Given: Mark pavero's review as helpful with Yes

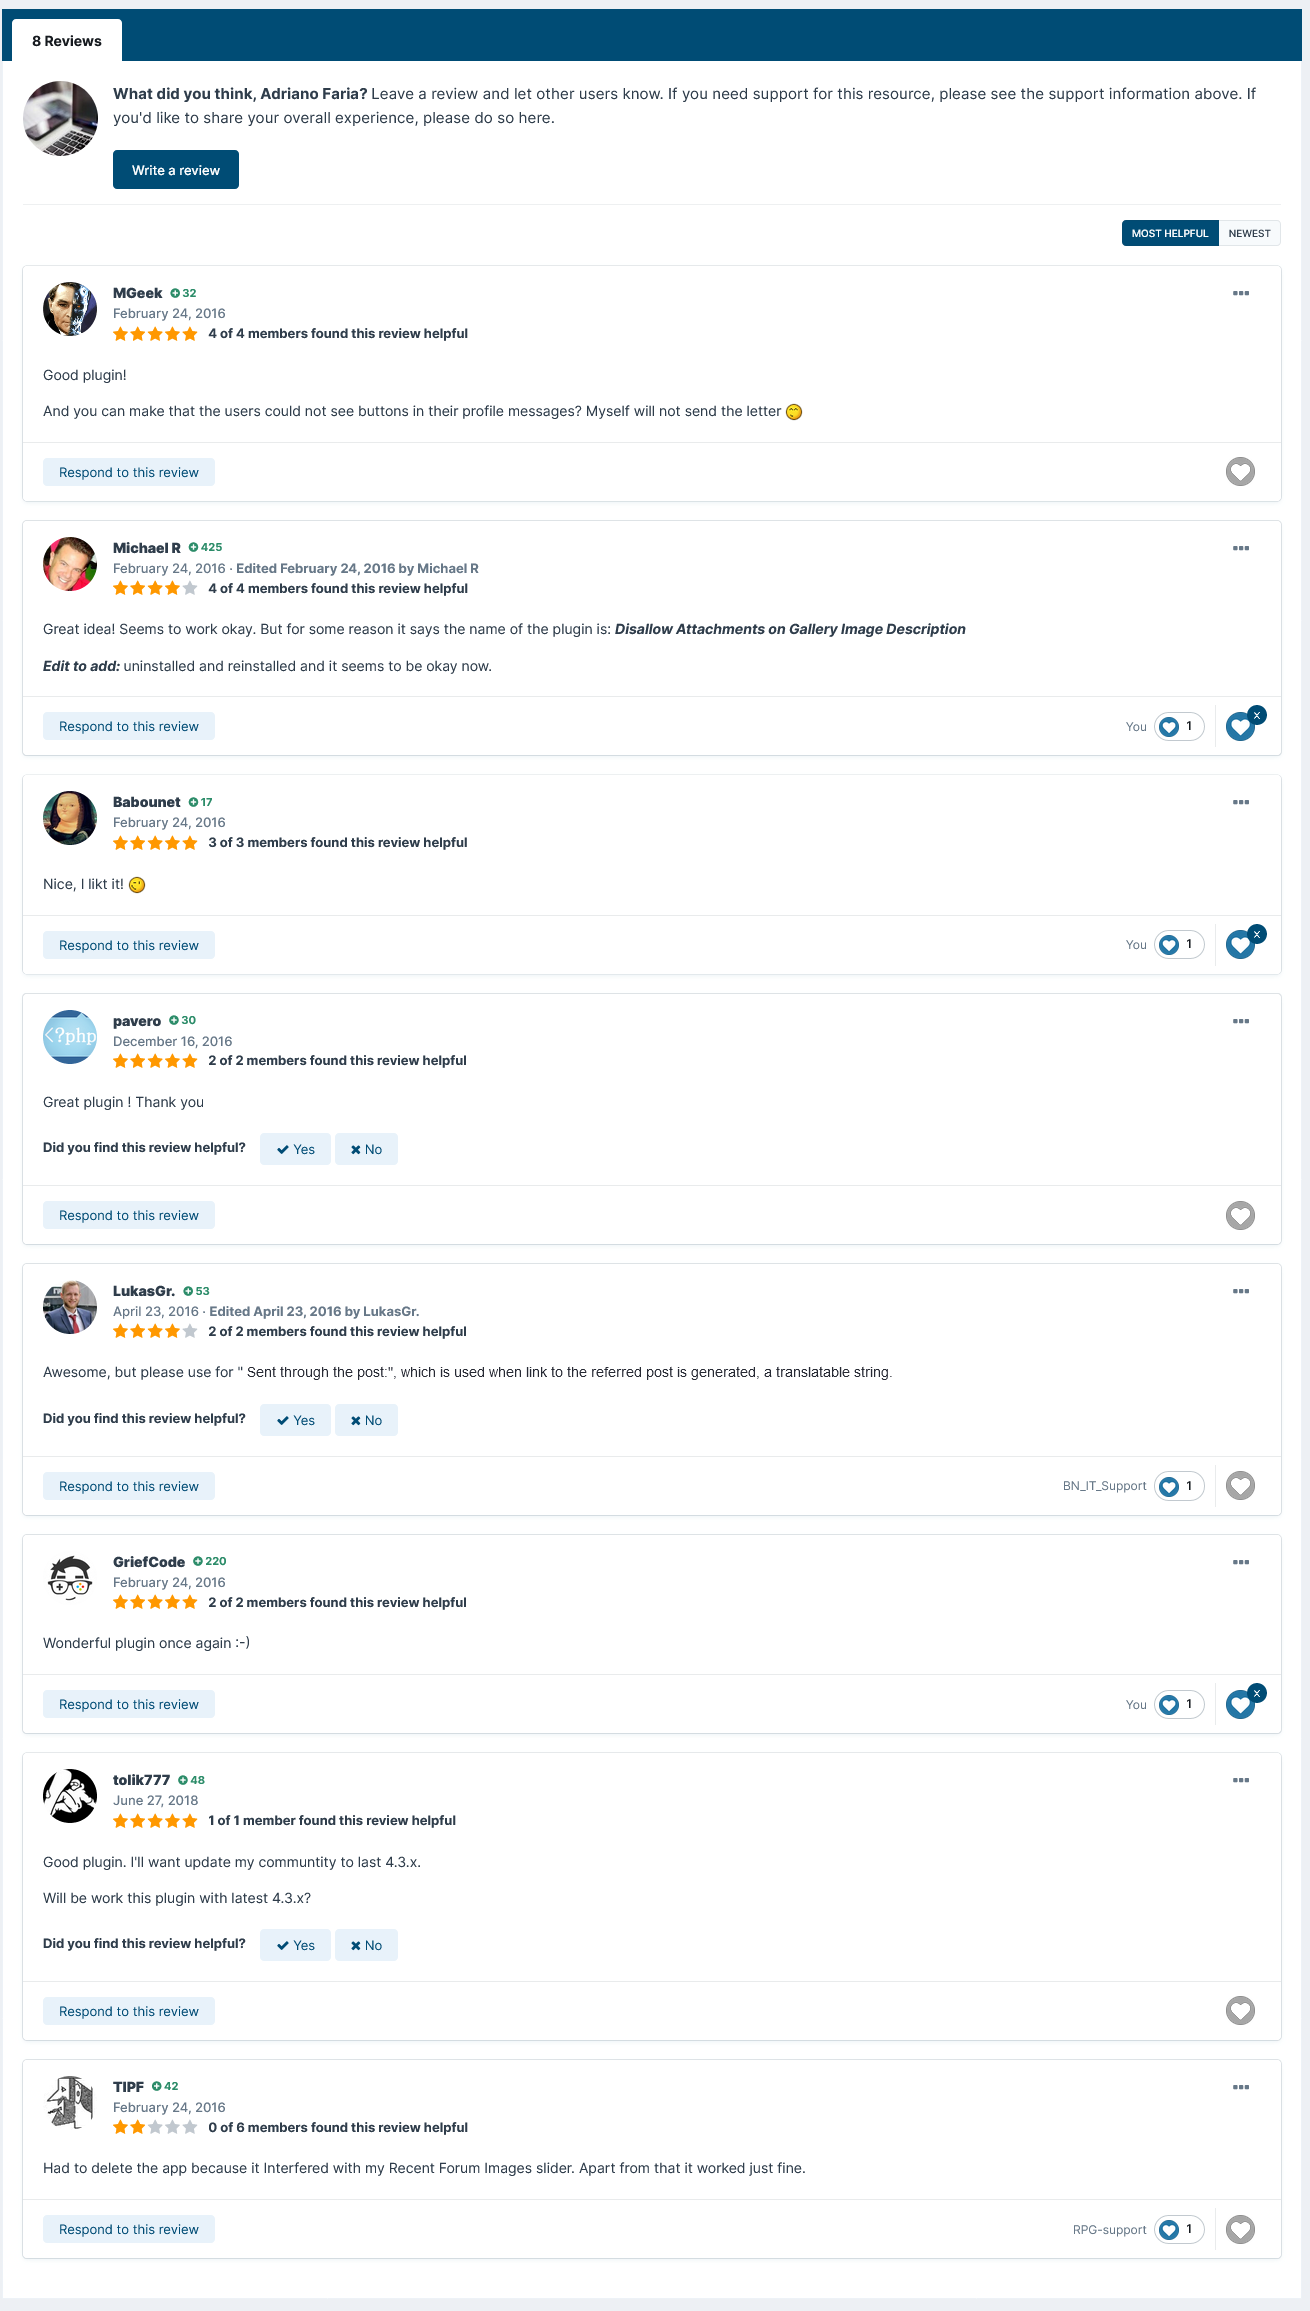Looking at the screenshot, I should tap(295, 1149).
